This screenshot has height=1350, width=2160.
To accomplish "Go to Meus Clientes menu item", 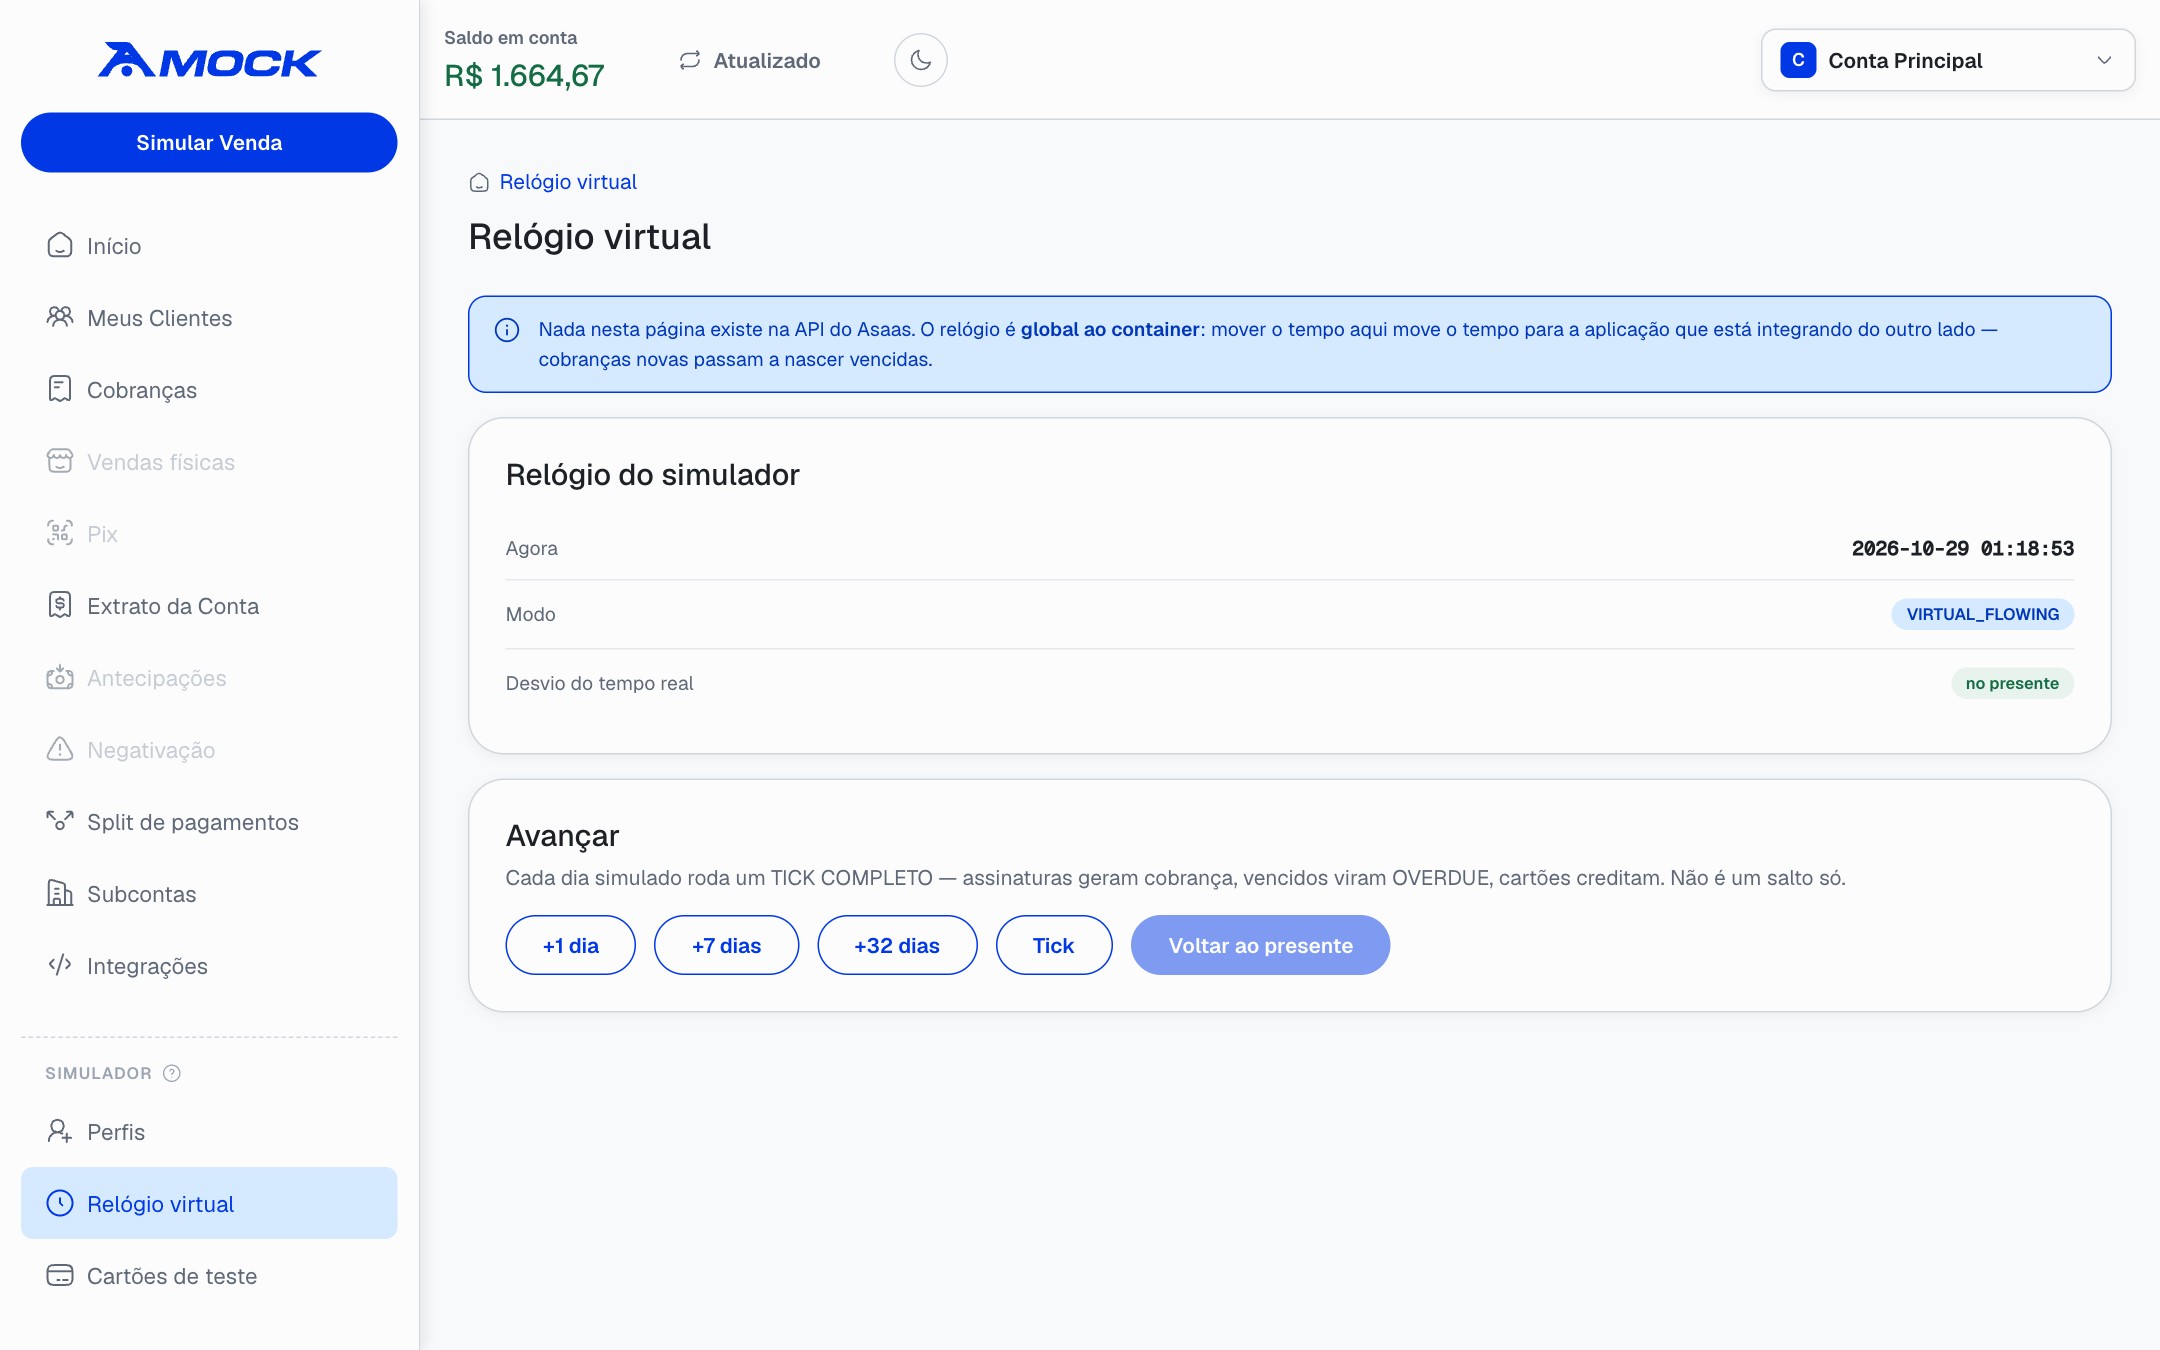I will pyautogui.click(x=209, y=318).
